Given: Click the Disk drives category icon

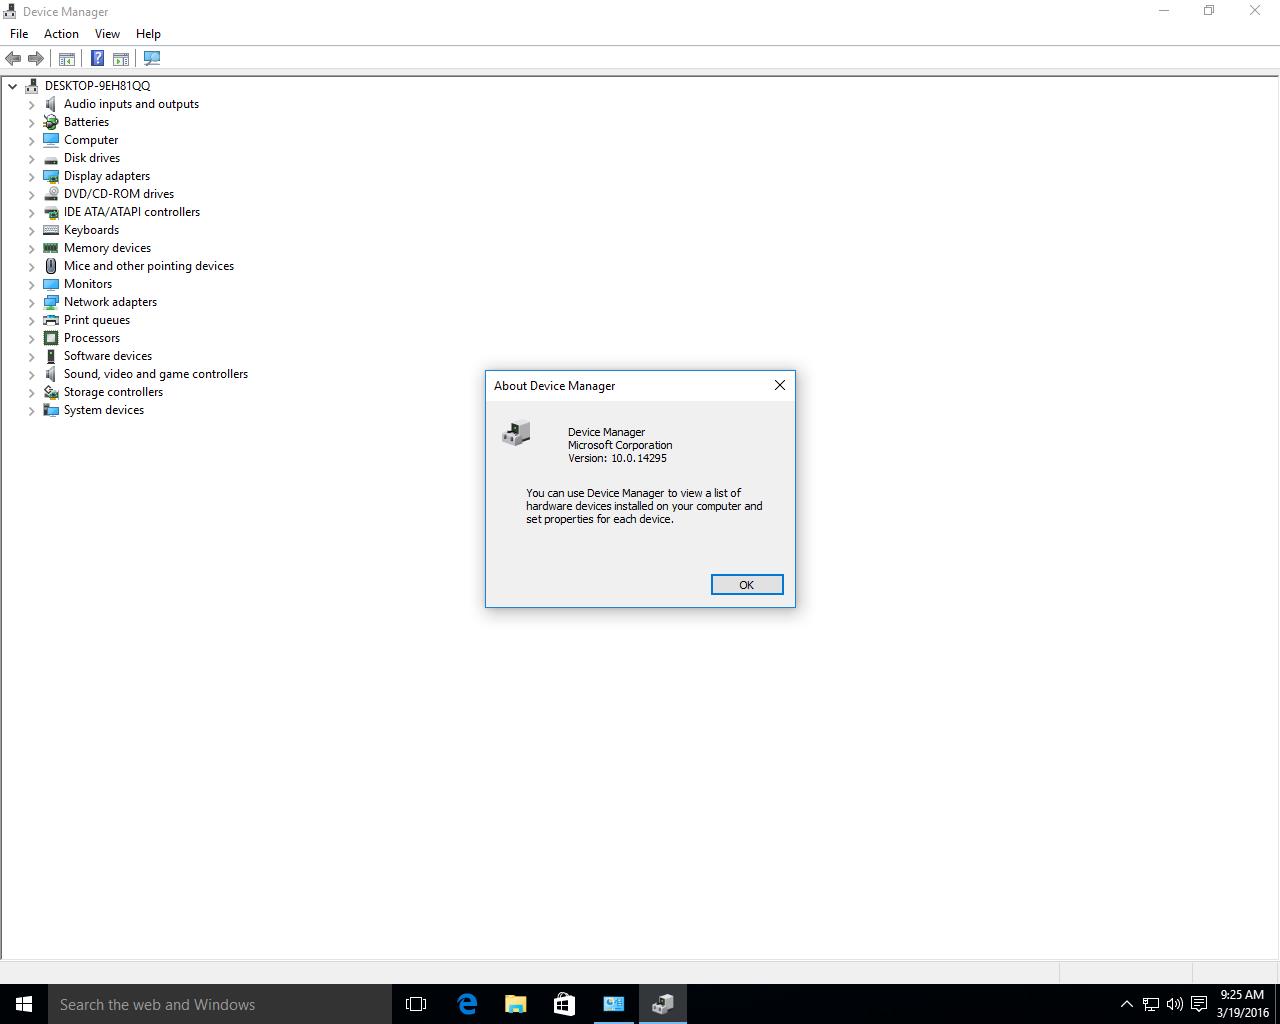Looking at the screenshot, I should (x=51, y=158).
